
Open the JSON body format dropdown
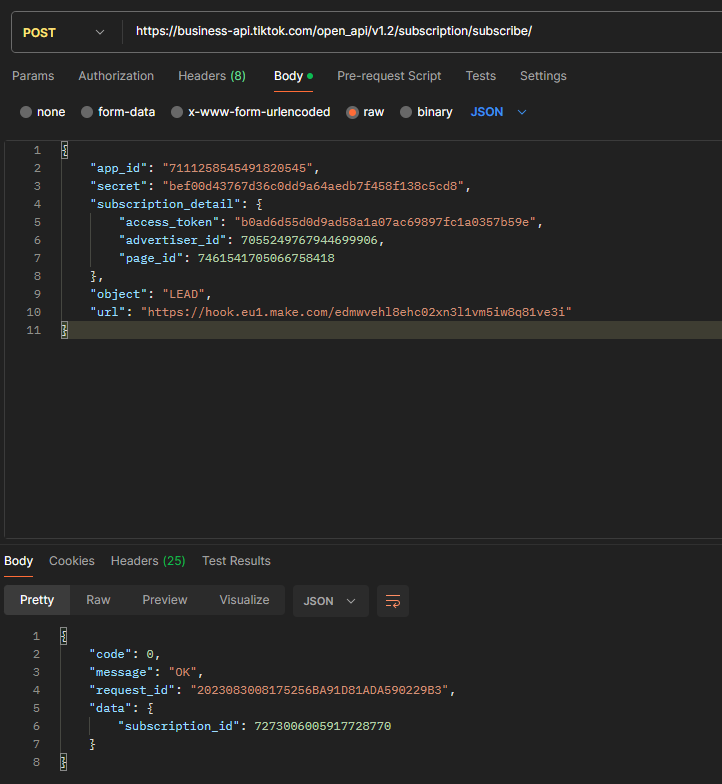[498, 112]
